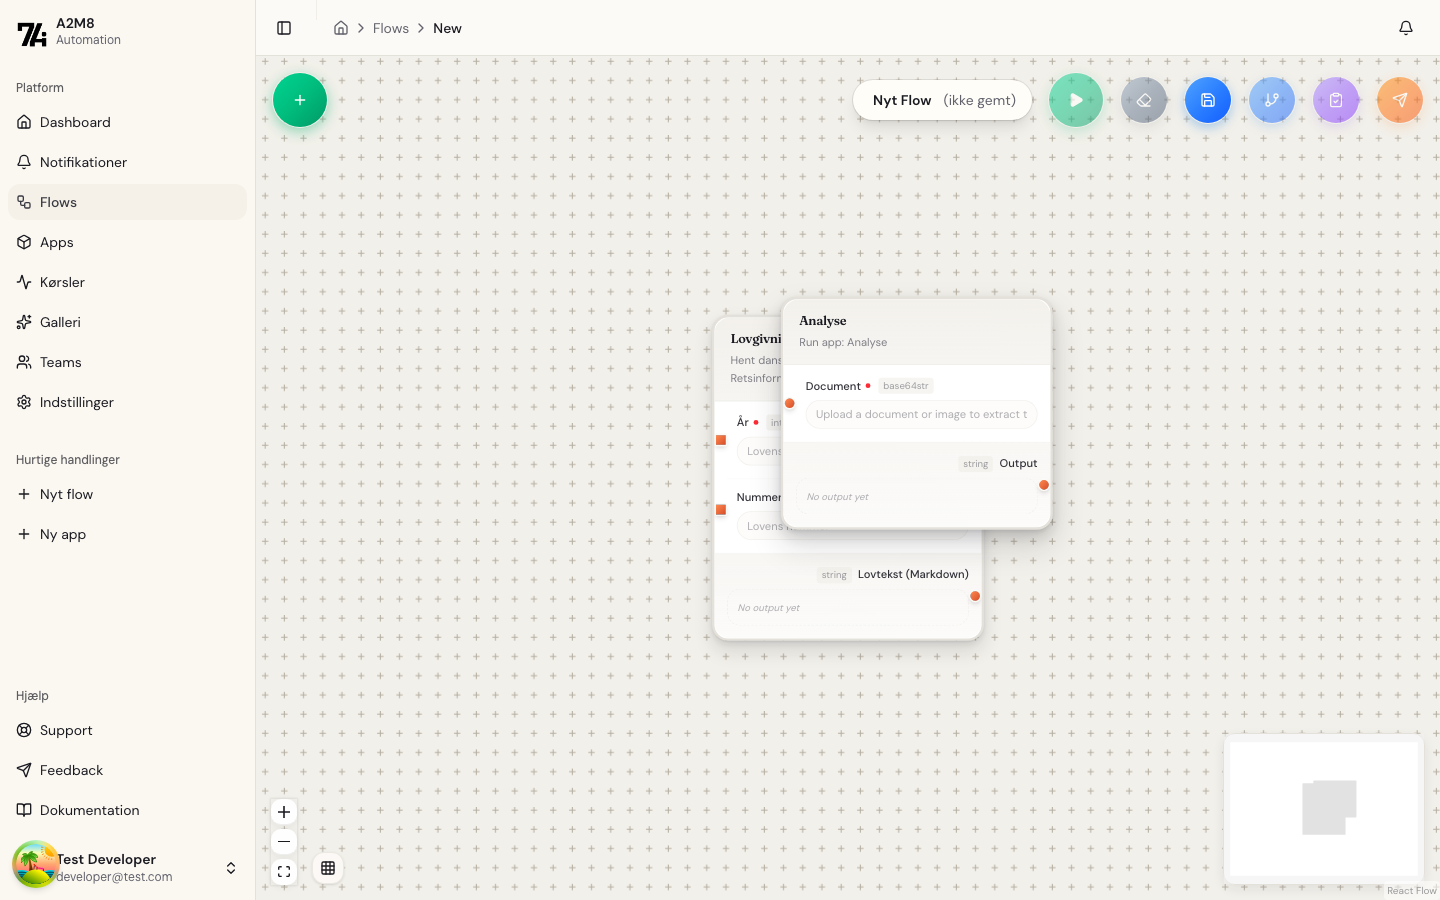Screen dimensions: 1440x900
Task: Open Galleri from the sidebar
Action: [x=60, y=322]
